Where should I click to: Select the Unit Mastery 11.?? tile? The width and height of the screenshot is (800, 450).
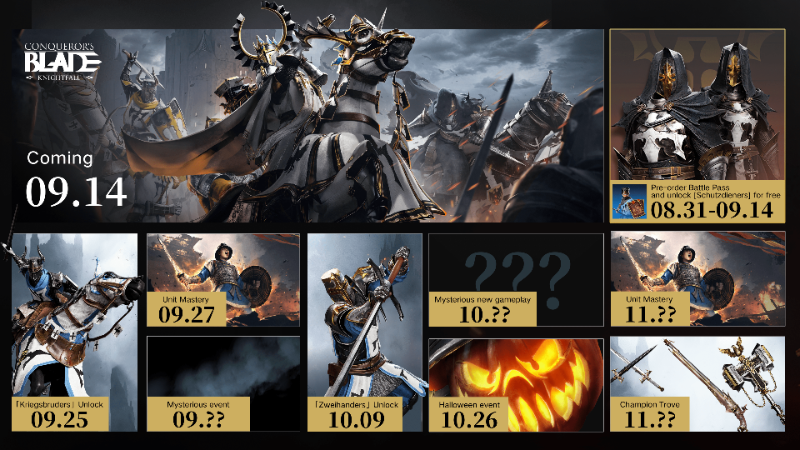click(697, 279)
